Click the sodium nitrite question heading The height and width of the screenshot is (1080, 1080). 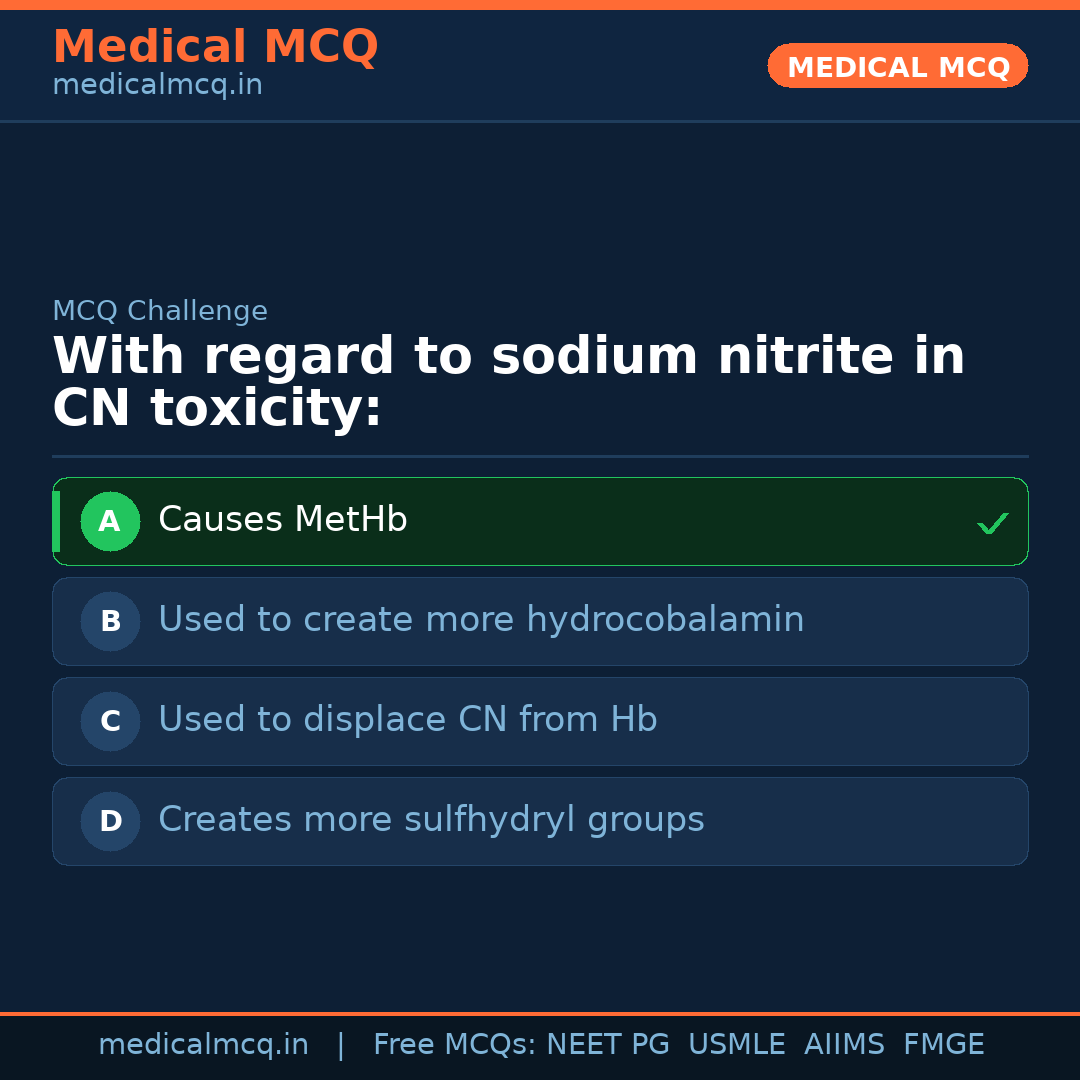pyautogui.click(x=508, y=382)
